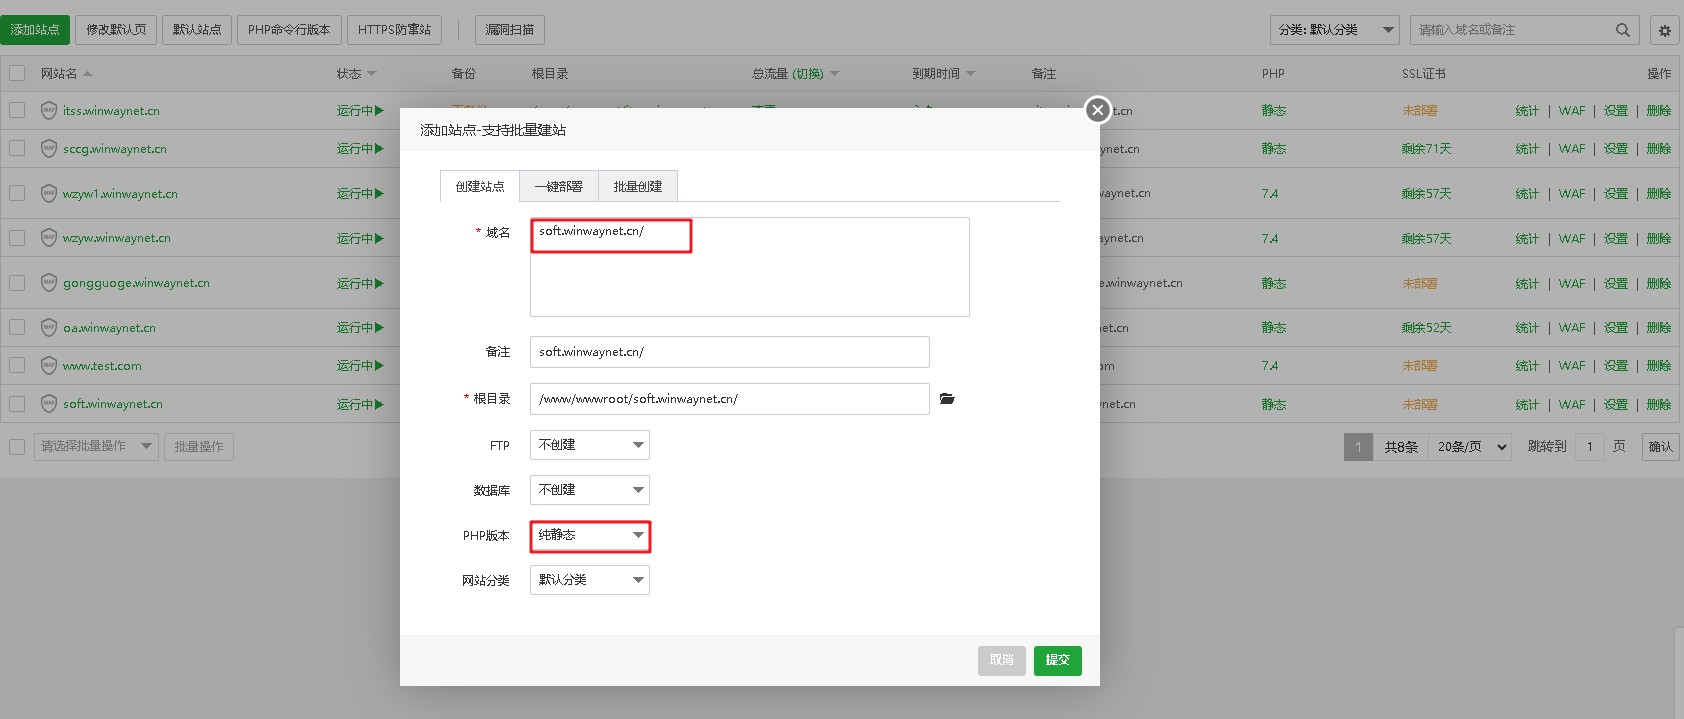Viewport: 1684px width, 719px height.
Task: Switch to the 批量创建 tab
Action: pyautogui.click(x=638, y=186)
